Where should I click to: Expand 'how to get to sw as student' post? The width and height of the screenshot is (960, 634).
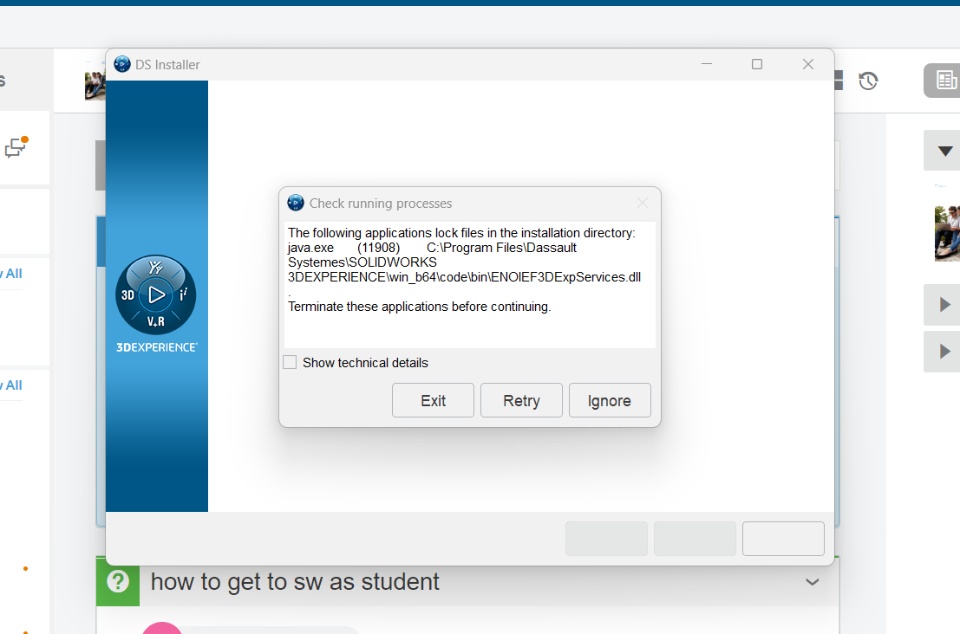point(812,582)
